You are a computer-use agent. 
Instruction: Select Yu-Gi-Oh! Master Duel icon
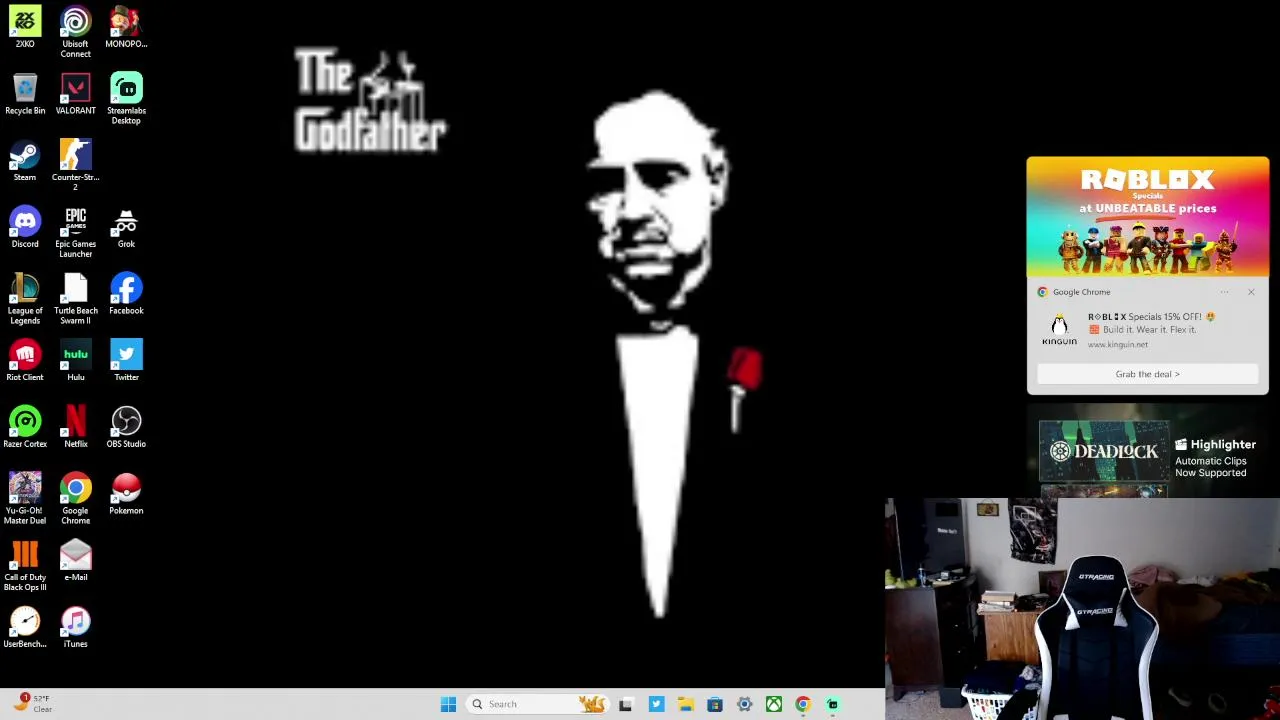point(25,499)
